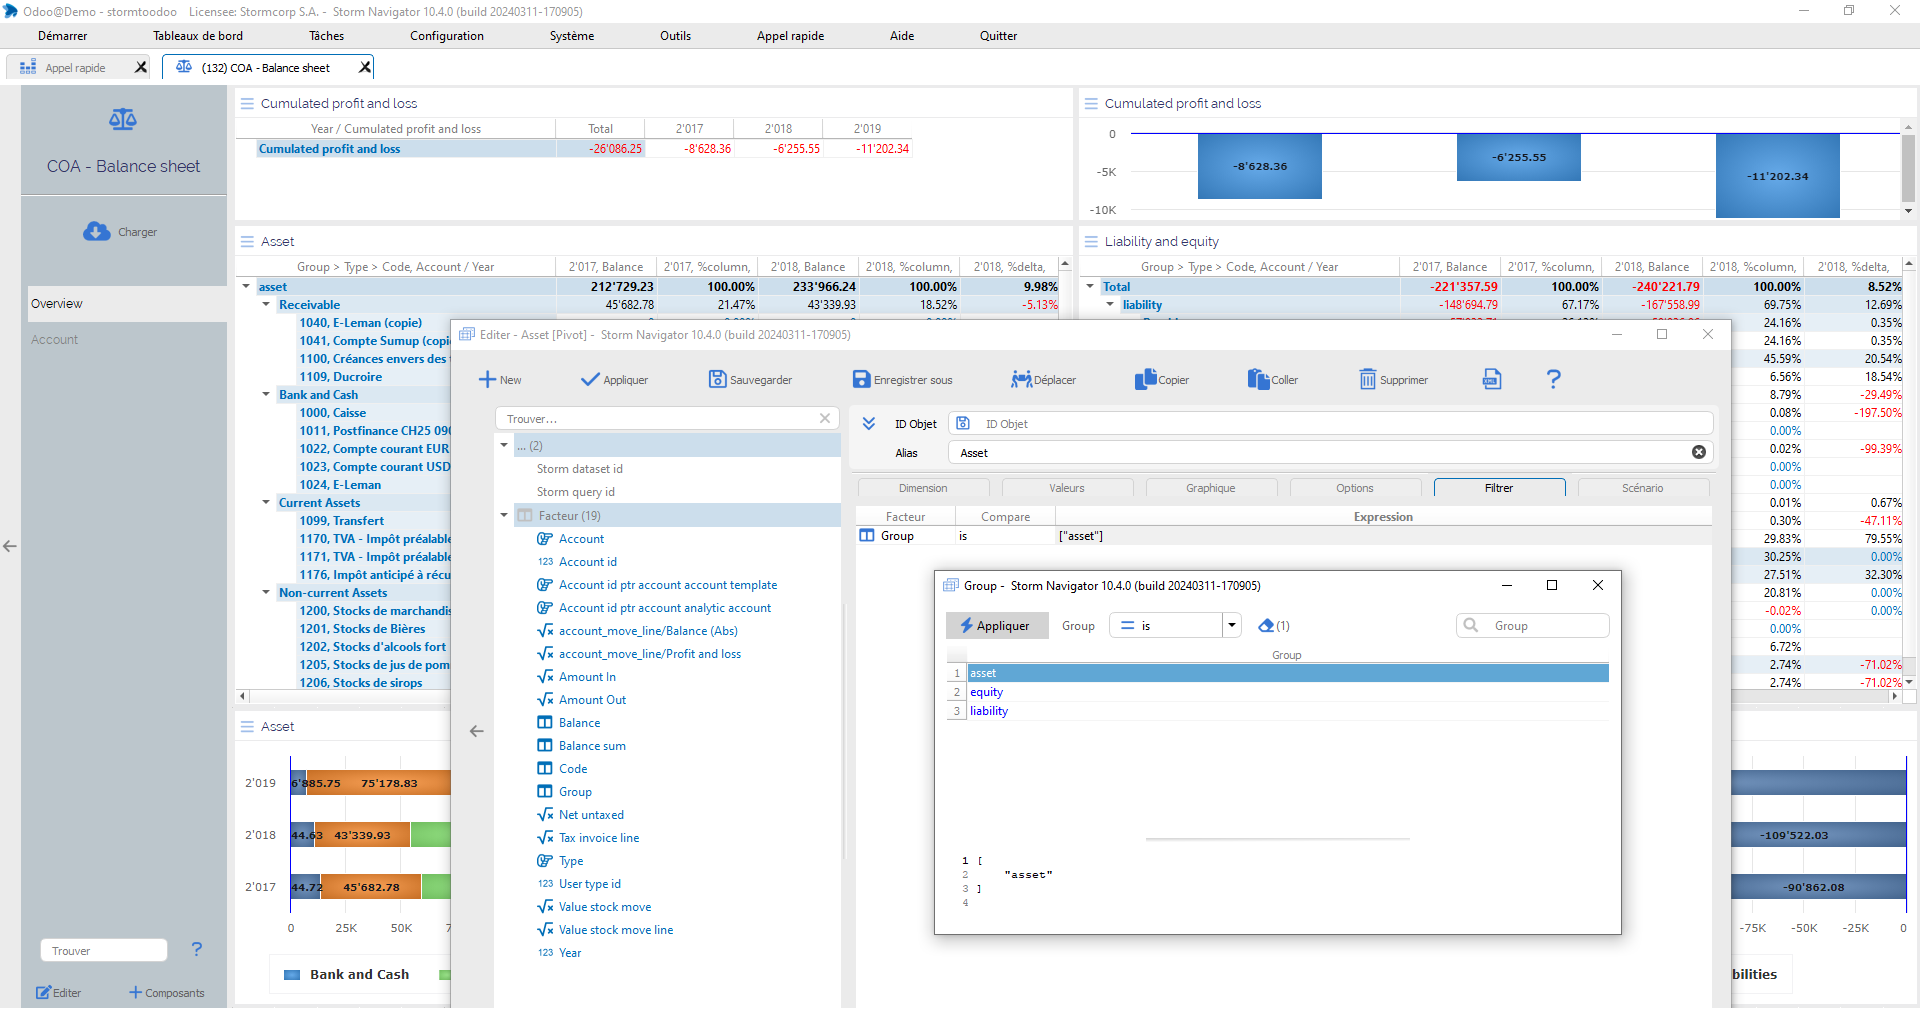
Task: Open the Tableaux de bord menu
Action: [x=198, y=36]
